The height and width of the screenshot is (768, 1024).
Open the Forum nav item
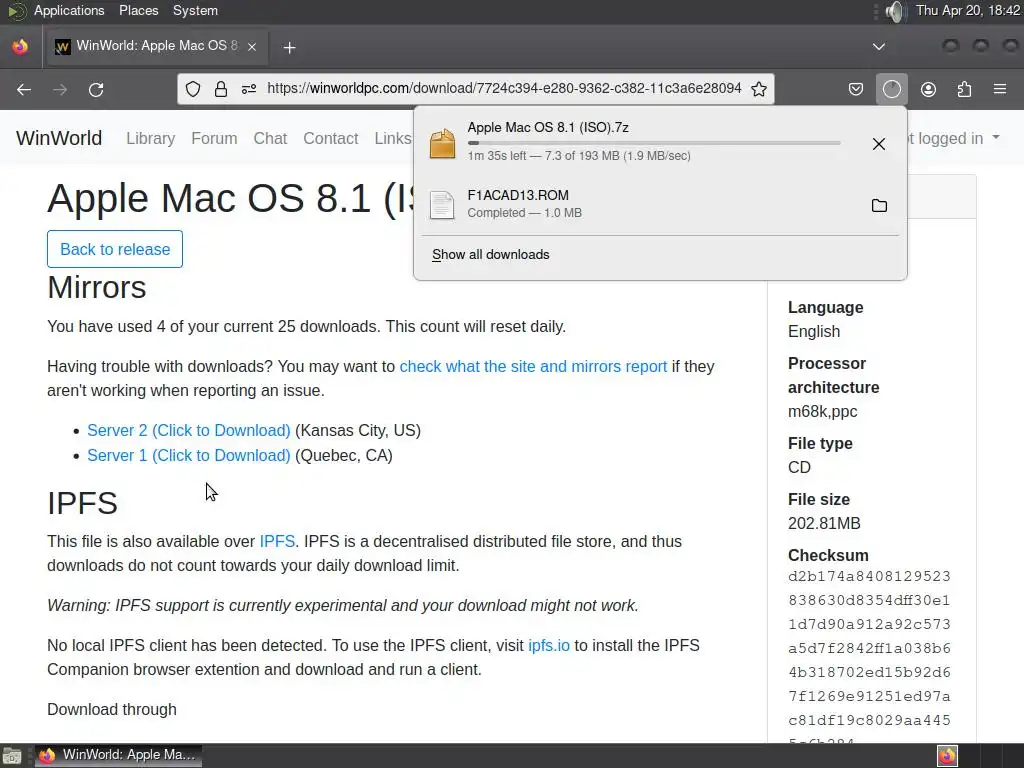pos(214,138)
